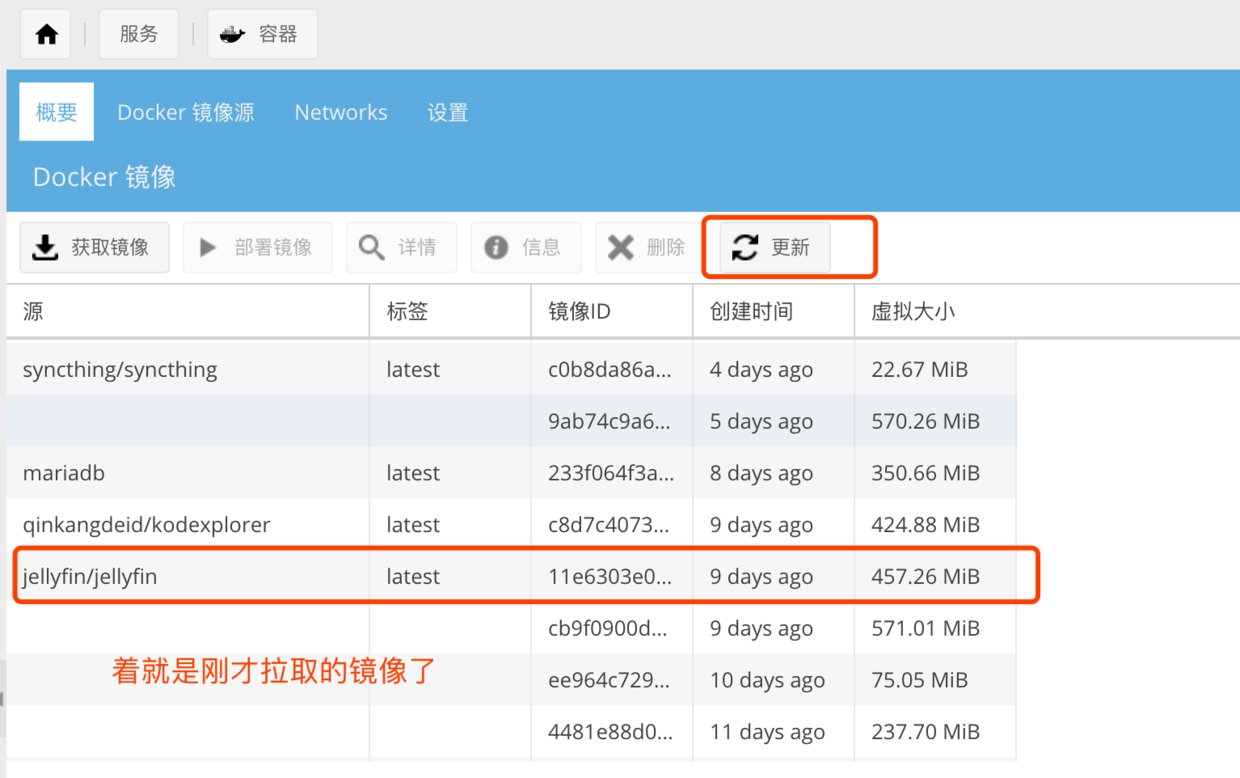Click the 信息 info button
The image size is (1240, 778).
click(x=526, y=247)
